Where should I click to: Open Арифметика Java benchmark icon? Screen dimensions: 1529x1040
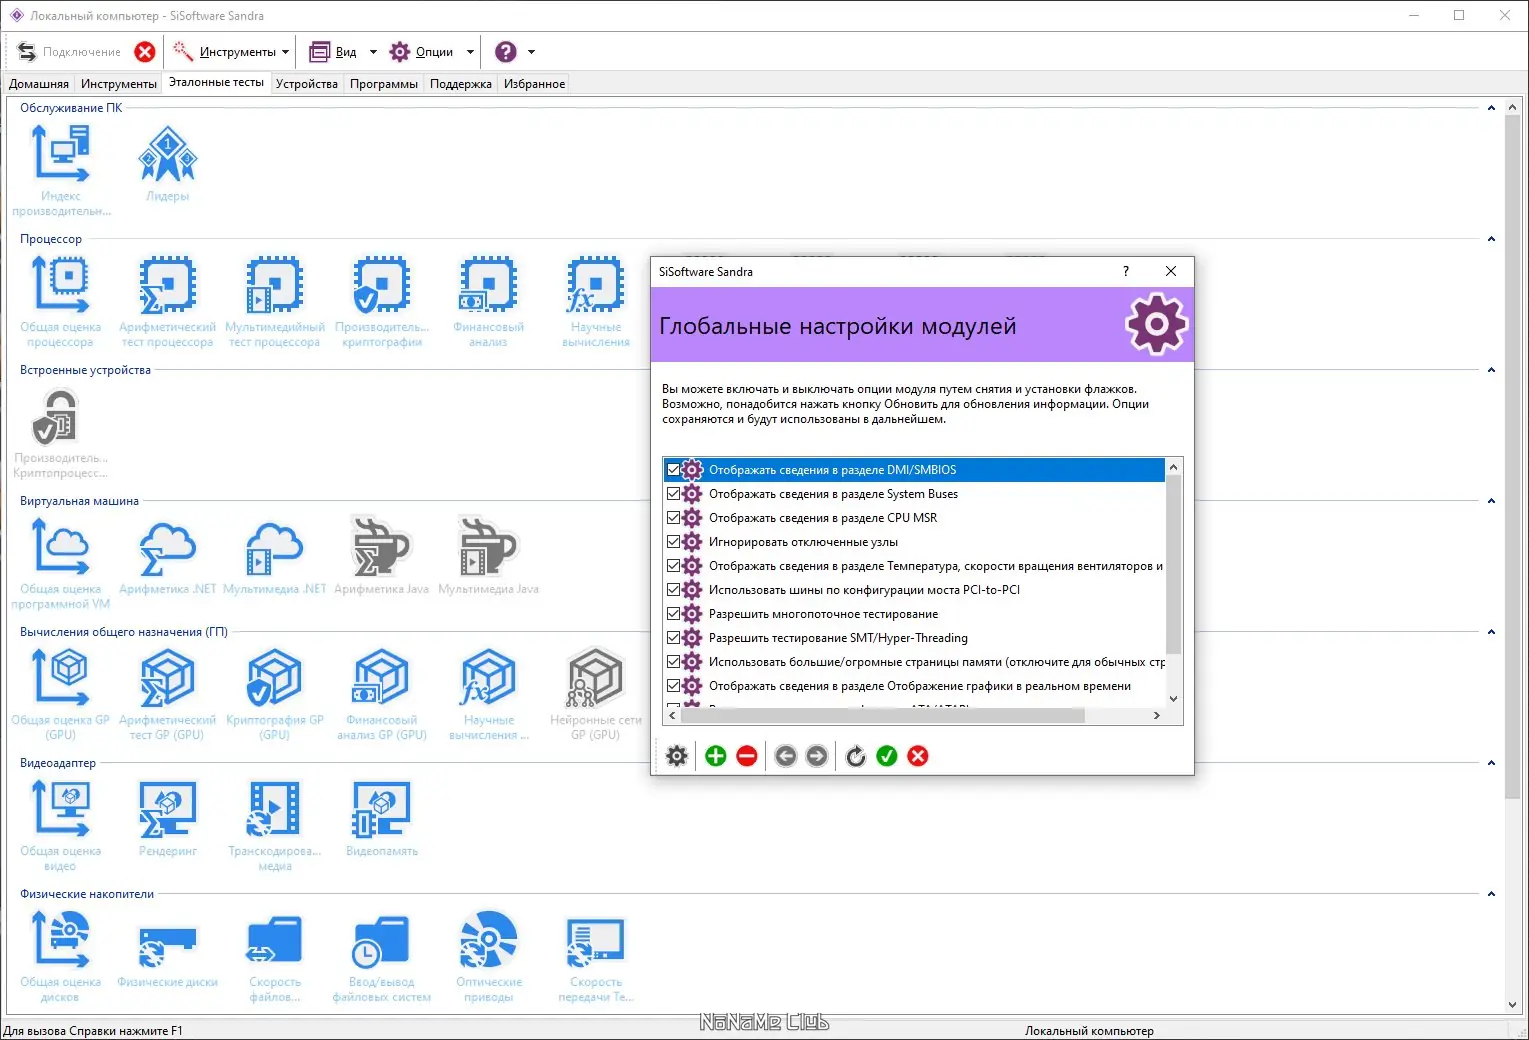[382, 547]
